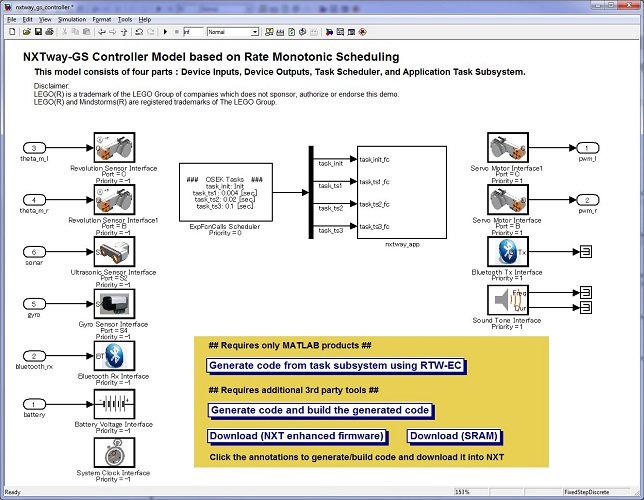
Task: Click the simulation stop time input field
Action: pyautogui.click(x=193, y=31)
